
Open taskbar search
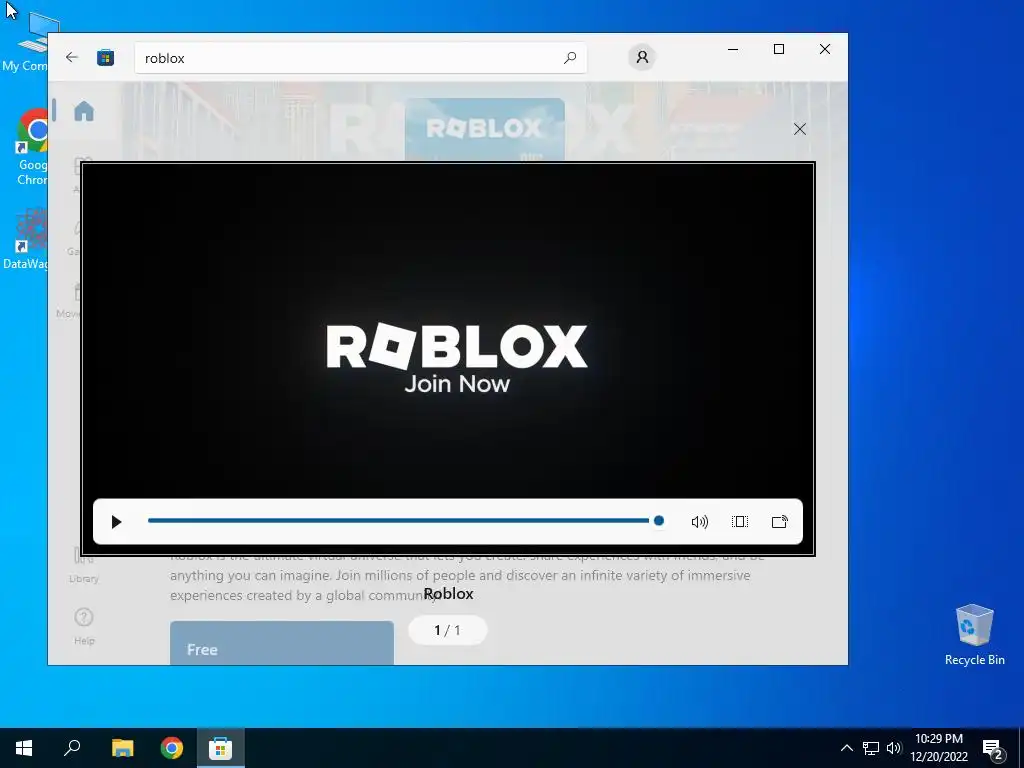pos(72,748)
